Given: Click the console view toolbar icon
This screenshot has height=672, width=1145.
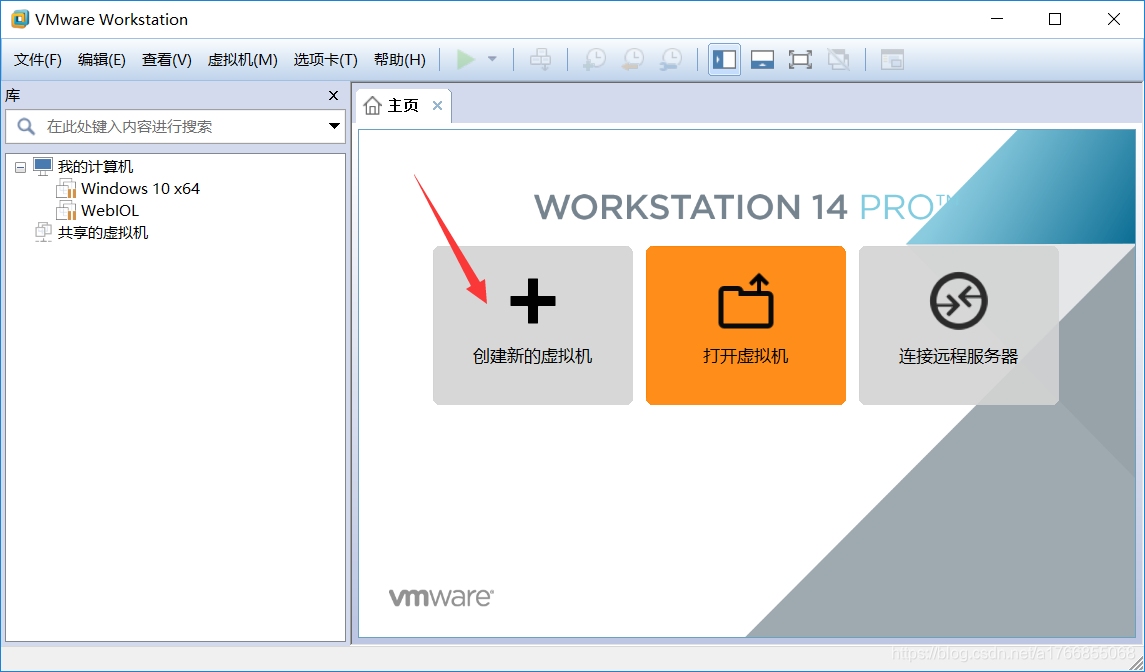Looking at the screenshot, I should (x=892, y=59).
